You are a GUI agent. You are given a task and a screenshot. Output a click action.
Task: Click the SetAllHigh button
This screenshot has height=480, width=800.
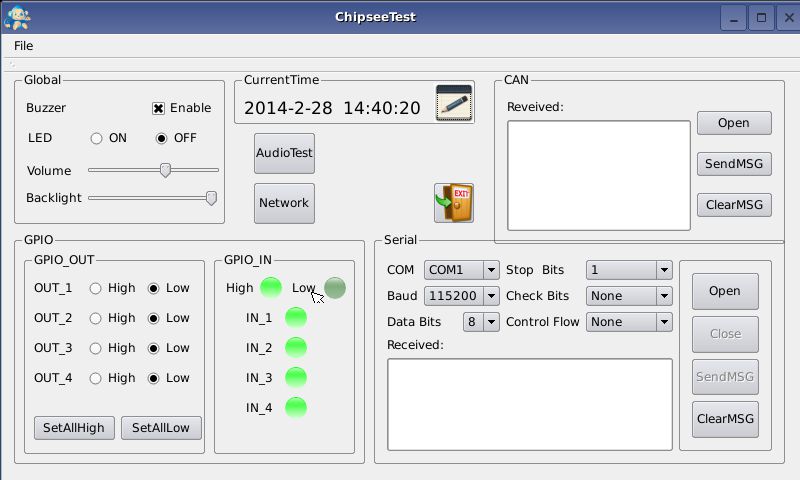(74, 427)
